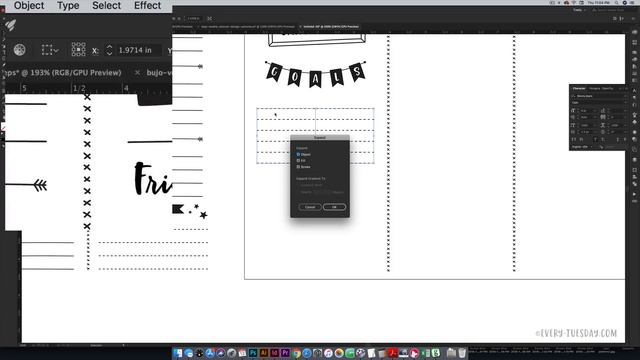
Task: Open the font style dropdown in Character panel
Action: pyautogui.click(x=625, y=102)
